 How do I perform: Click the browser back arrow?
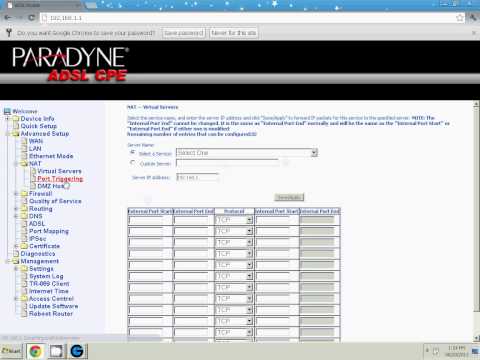[x=8, y=18]
